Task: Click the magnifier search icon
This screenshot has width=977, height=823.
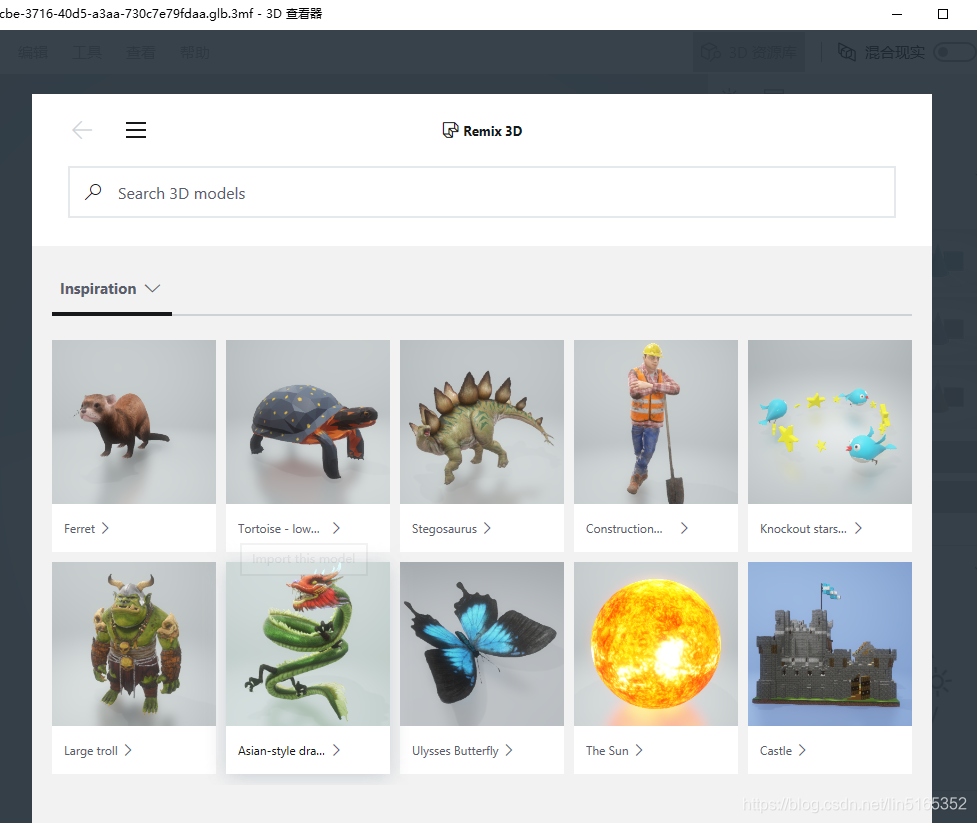Action: click(x=93, y=192)
